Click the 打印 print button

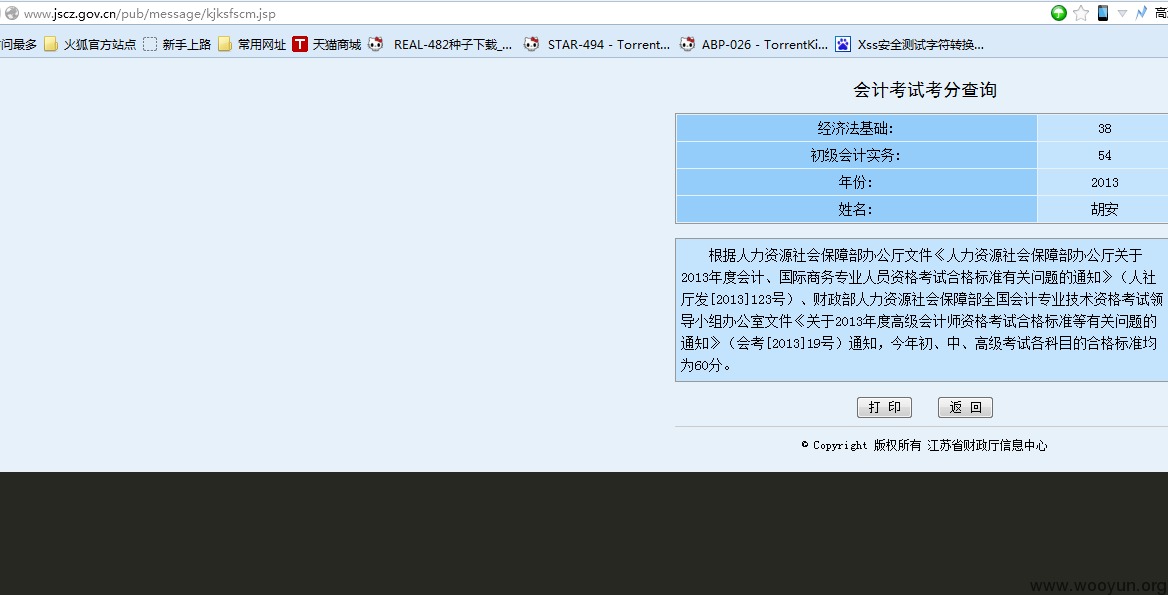884,407
